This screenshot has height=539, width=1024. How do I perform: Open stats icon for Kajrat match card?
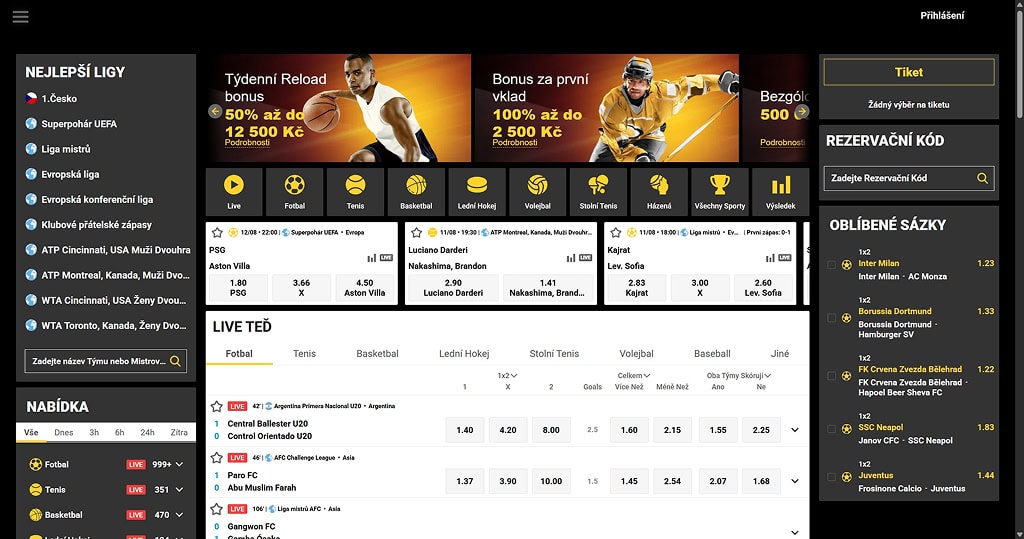point(770,258)
